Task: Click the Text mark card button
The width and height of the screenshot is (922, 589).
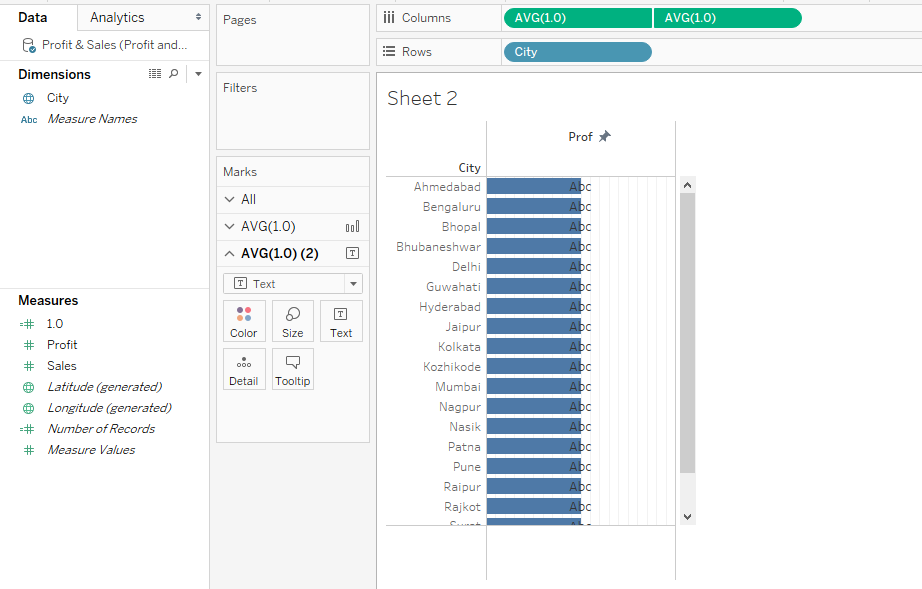Action: click(x=341, y=321)
